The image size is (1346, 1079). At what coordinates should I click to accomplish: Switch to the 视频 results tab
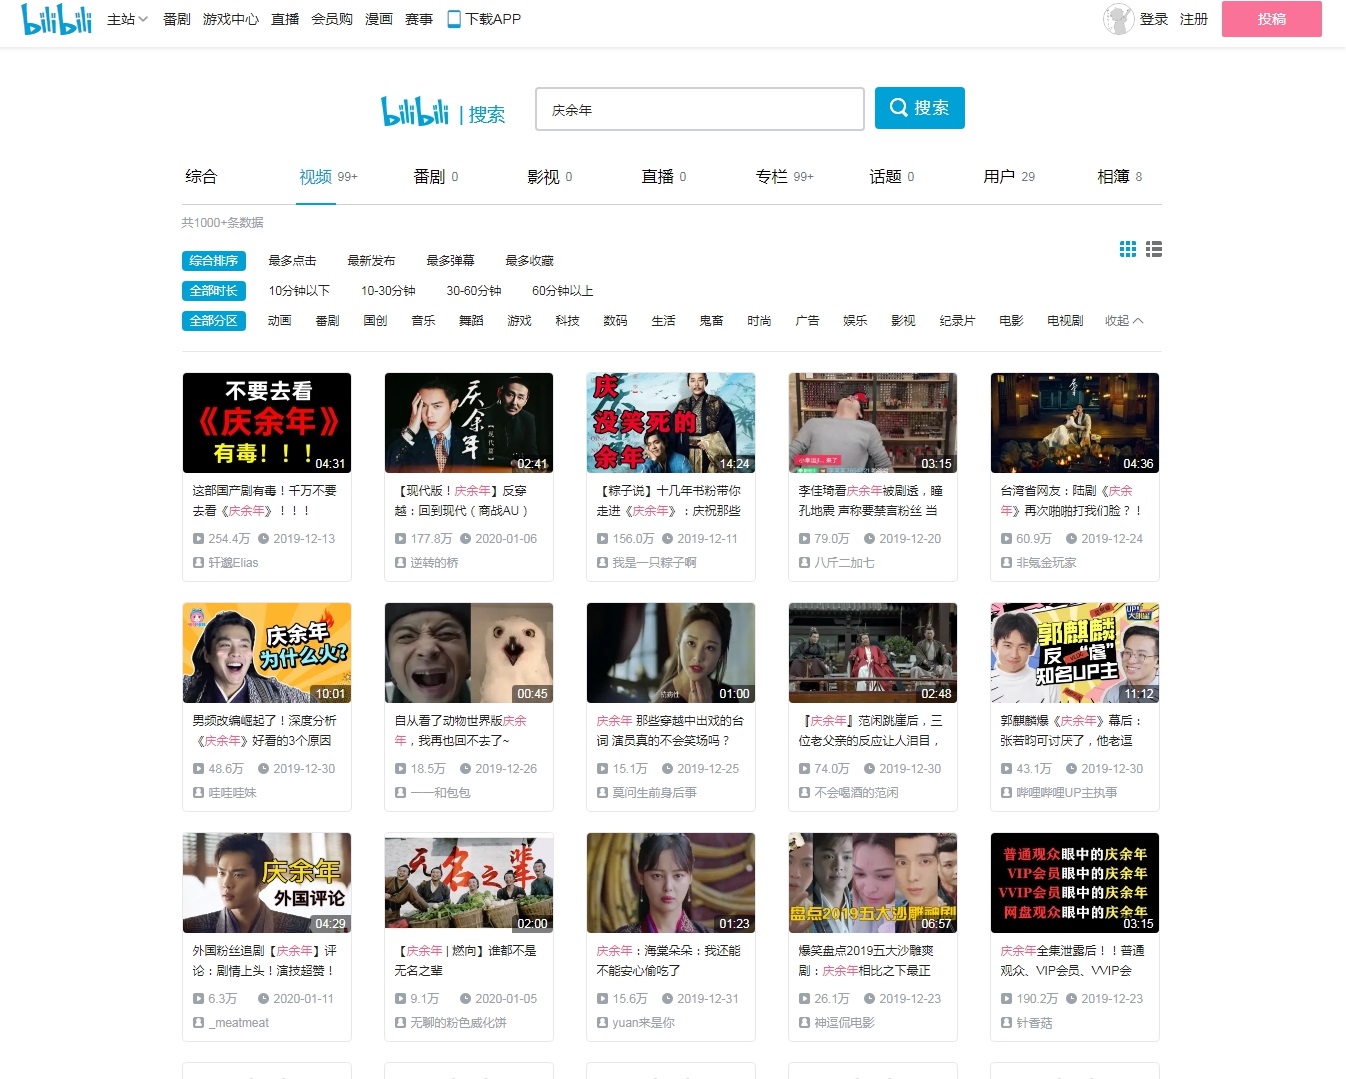coord(328,177)
